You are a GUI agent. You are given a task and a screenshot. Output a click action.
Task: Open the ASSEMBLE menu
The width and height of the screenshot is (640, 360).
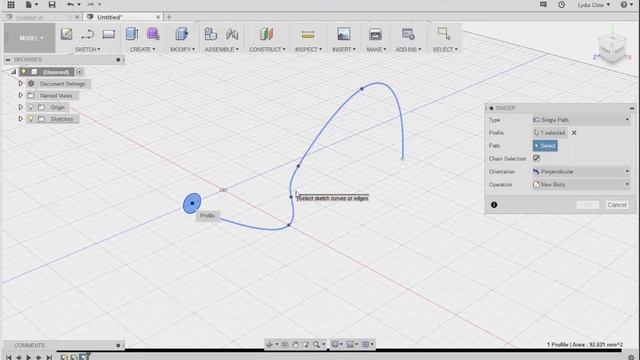222,49
